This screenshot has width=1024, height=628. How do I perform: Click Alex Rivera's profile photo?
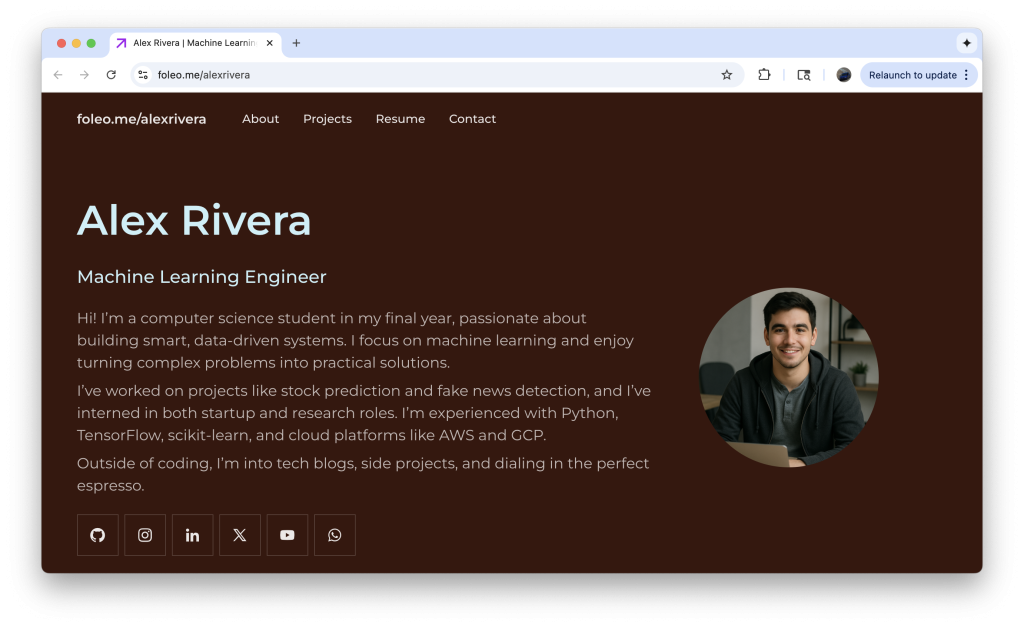(788, 377)
